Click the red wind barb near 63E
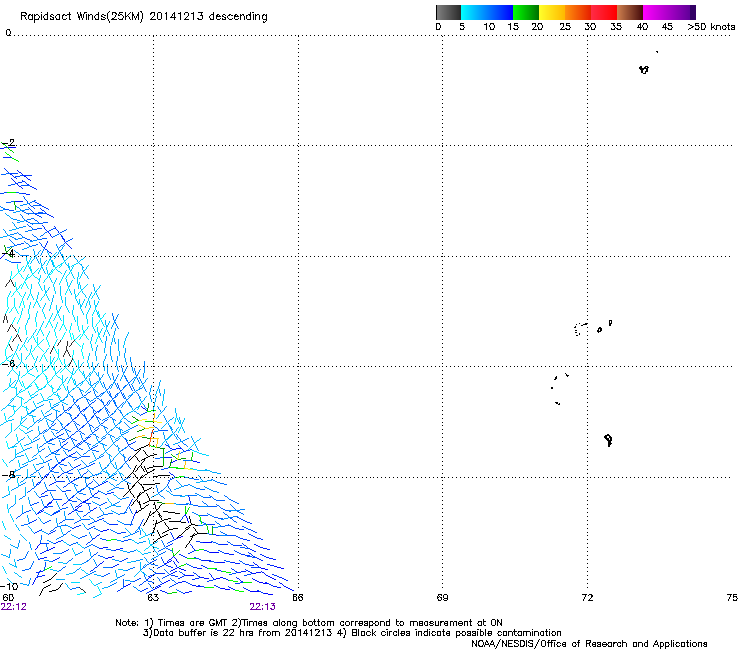Viewport: 740px width, 650px height. click(x=151, y=438)
